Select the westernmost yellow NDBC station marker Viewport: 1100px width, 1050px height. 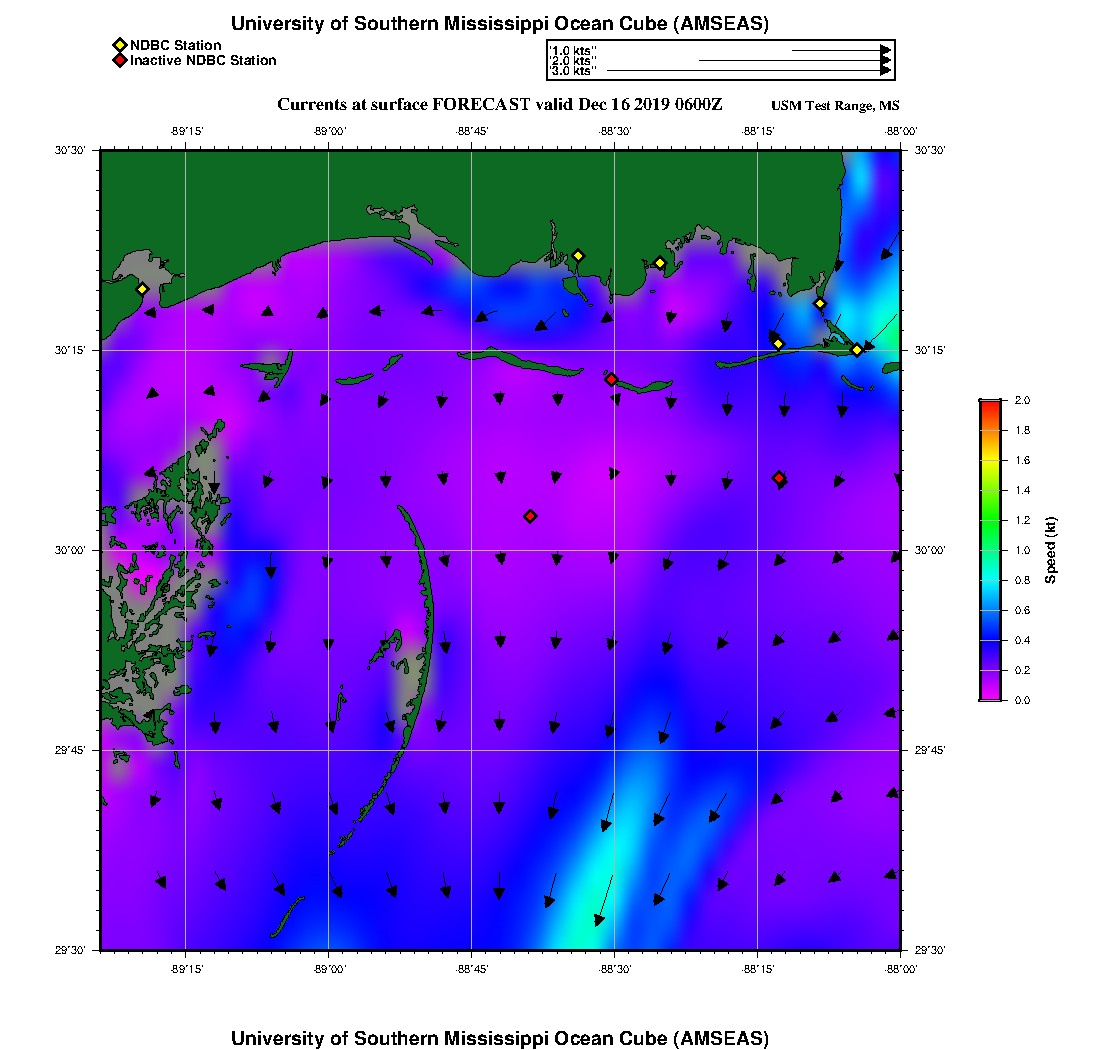point(142,289)
